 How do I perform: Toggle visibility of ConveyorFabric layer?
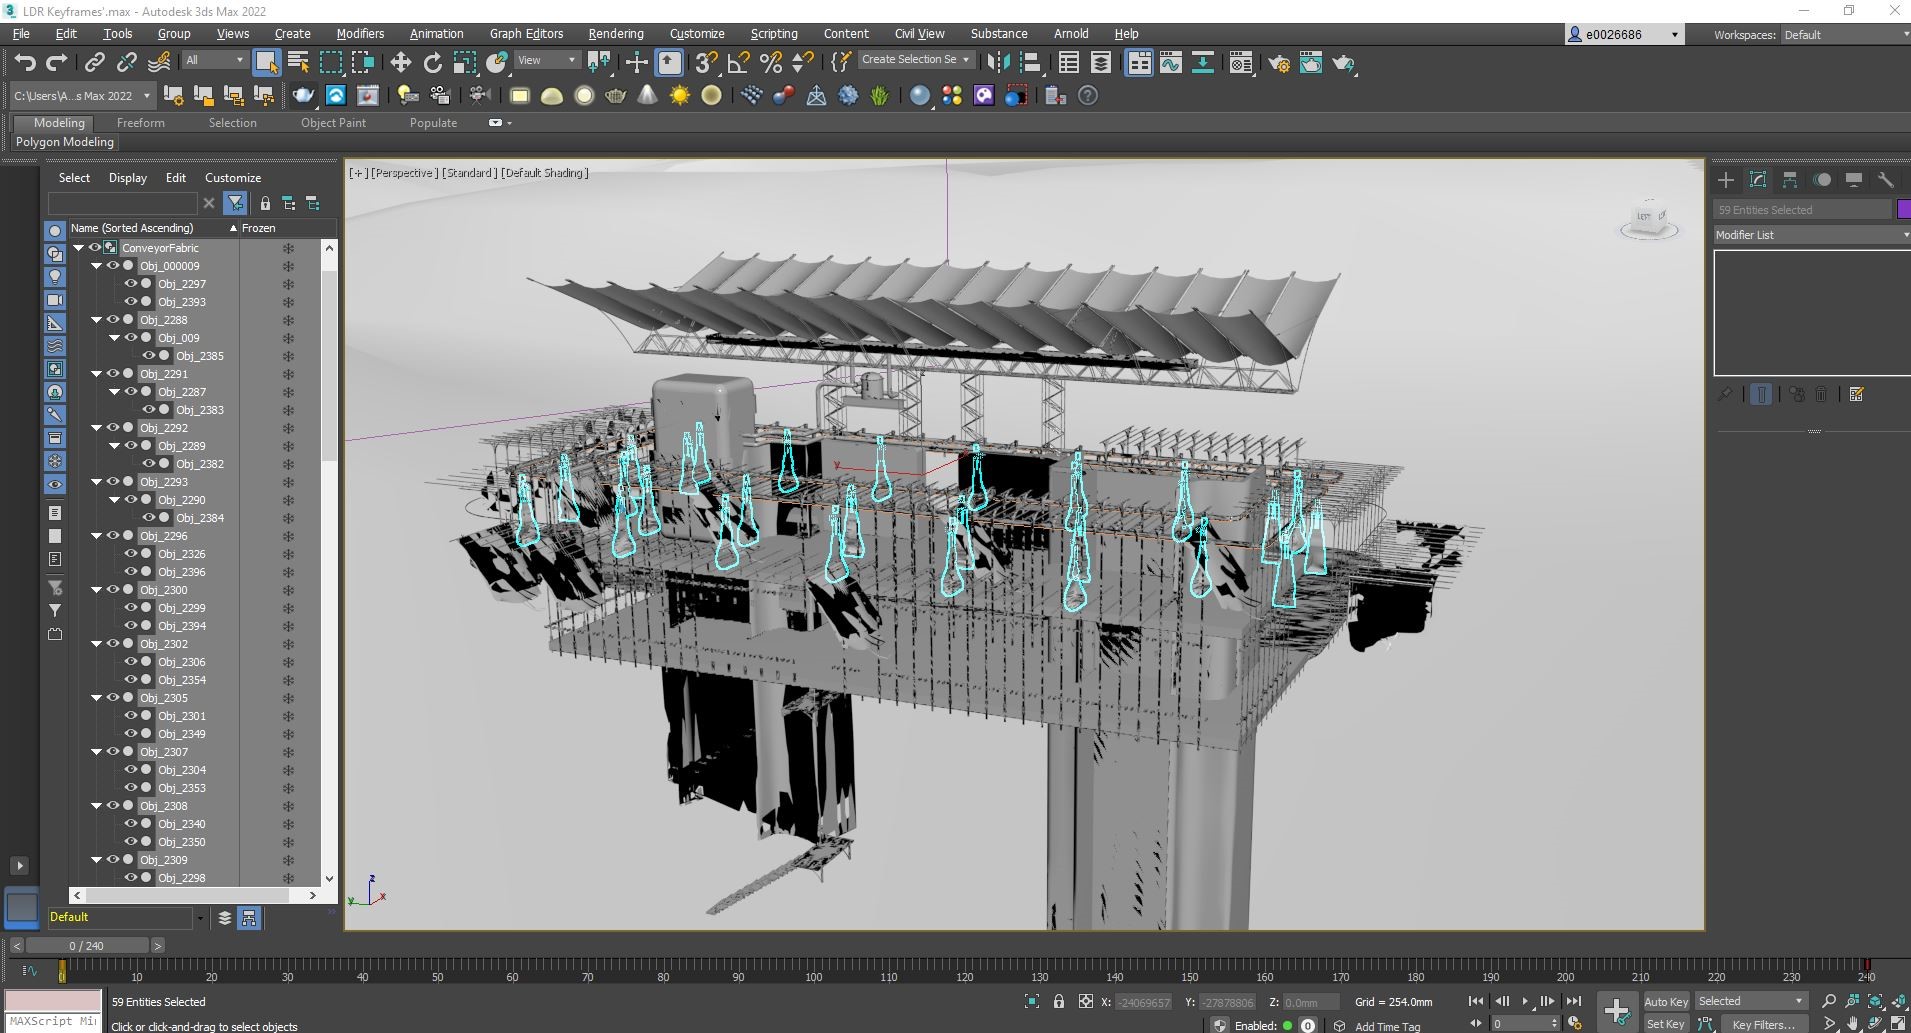pos(95,248)
